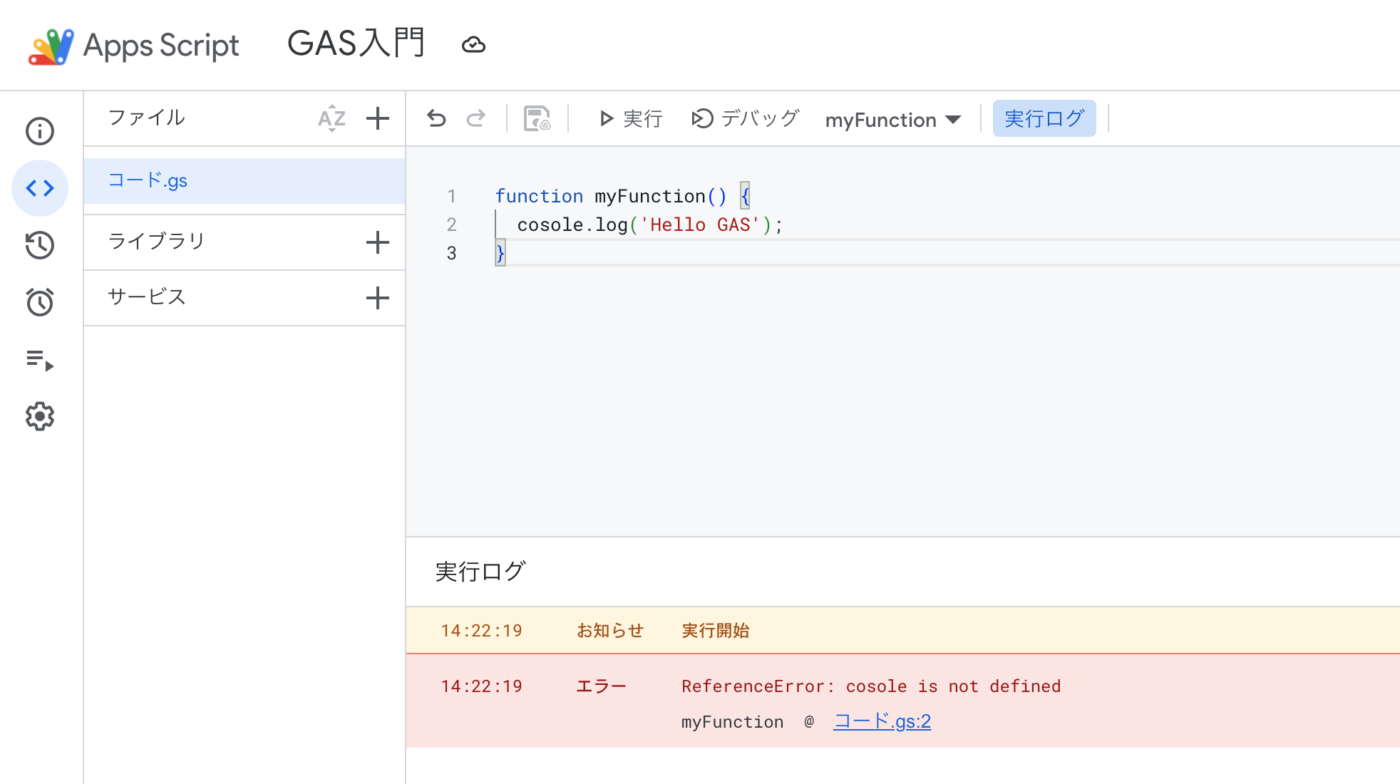Add a library with plus button
This screenshot has width=1400, height=784.
(x=377, y=242)
